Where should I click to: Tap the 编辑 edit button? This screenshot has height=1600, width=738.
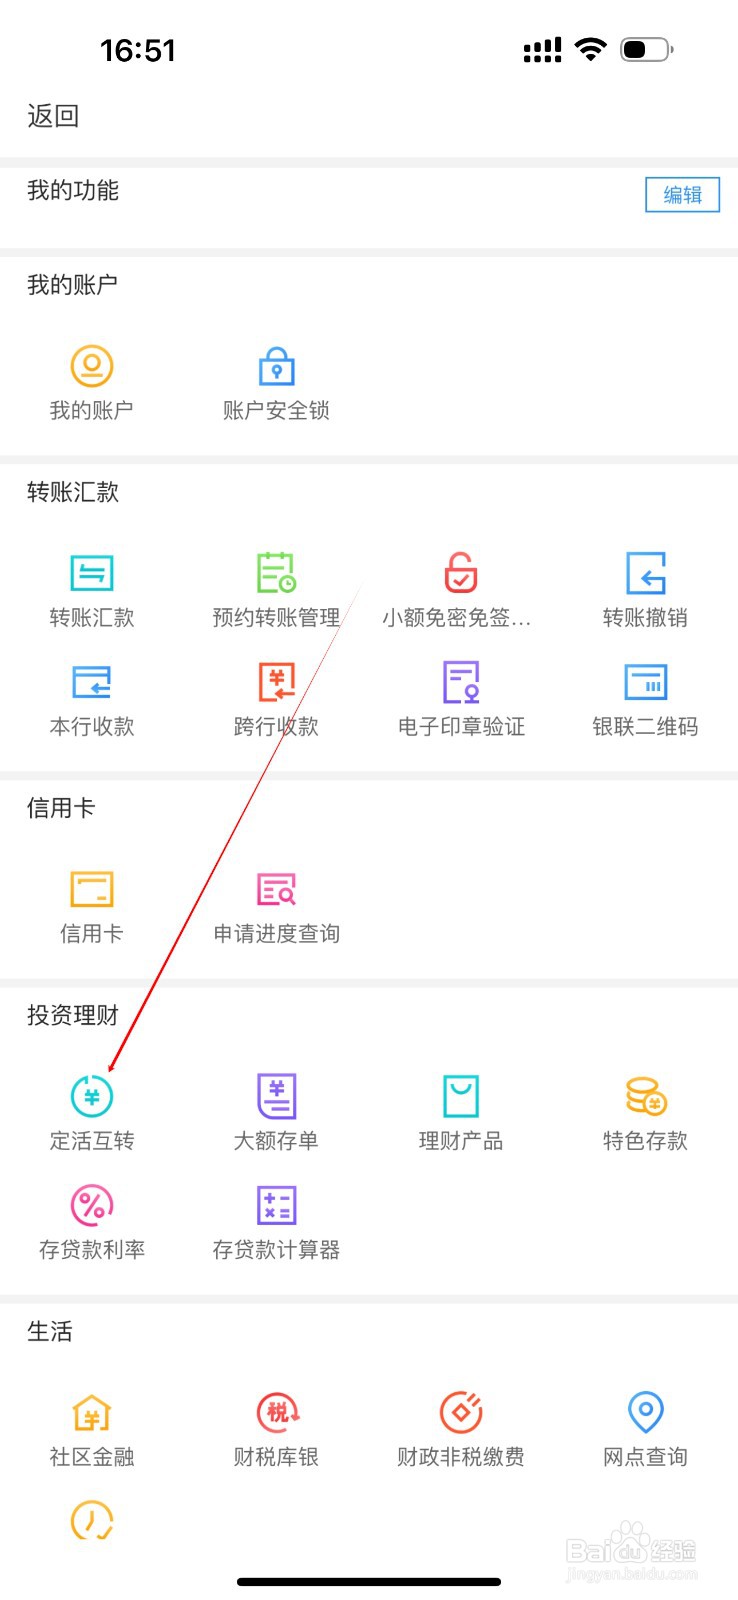(682, 195)
